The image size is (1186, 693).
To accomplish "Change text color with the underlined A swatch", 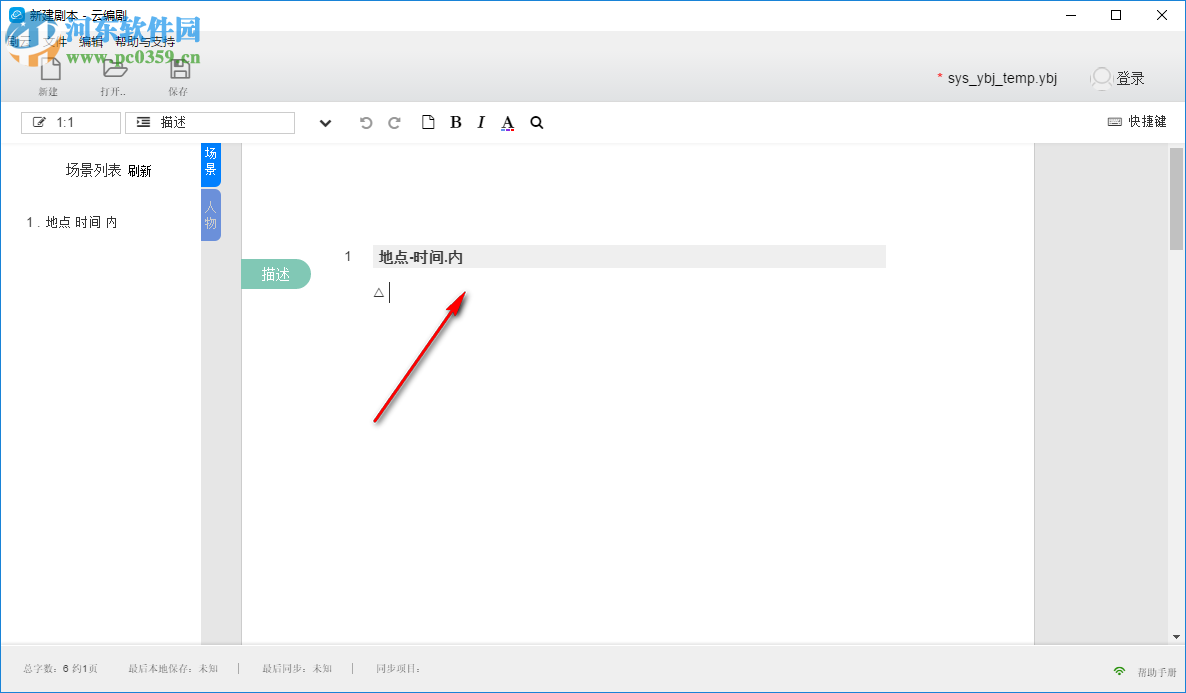I will [507, 122].
